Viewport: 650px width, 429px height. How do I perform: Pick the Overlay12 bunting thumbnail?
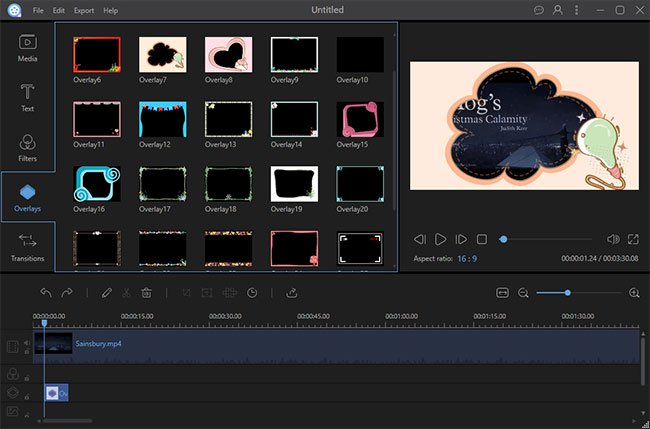(x=163, y=119)
